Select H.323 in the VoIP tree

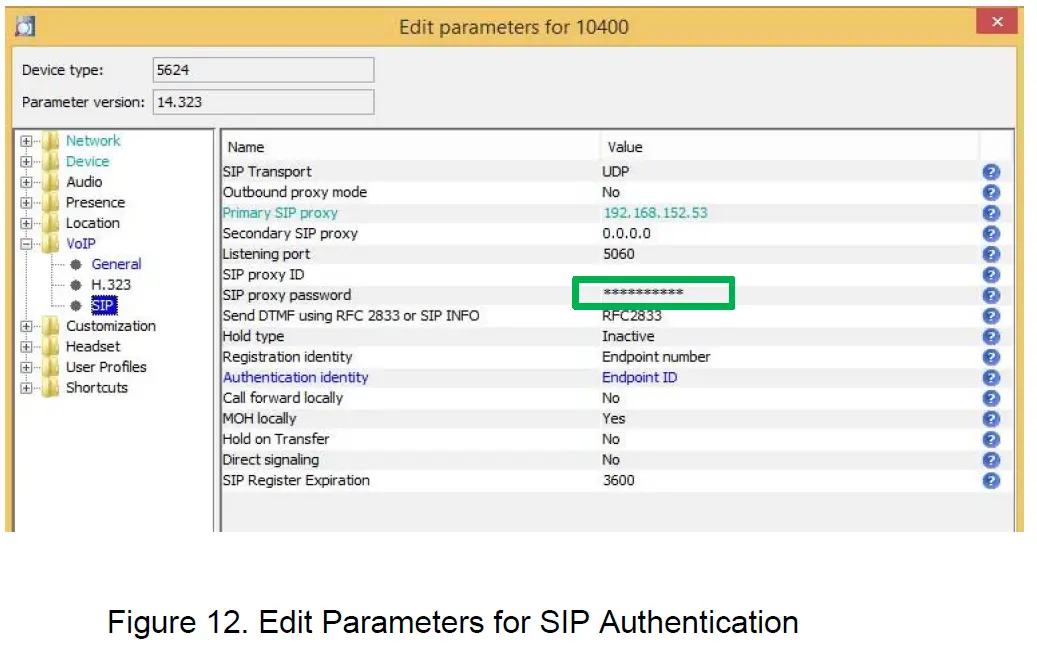click(110, 285)
